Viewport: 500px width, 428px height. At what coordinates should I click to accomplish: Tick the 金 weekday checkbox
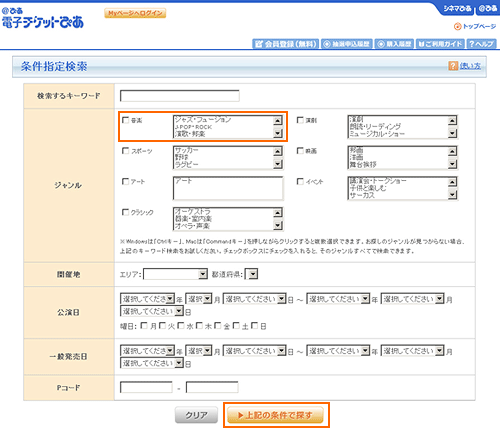pyautogui.click(x=218, y=325)
